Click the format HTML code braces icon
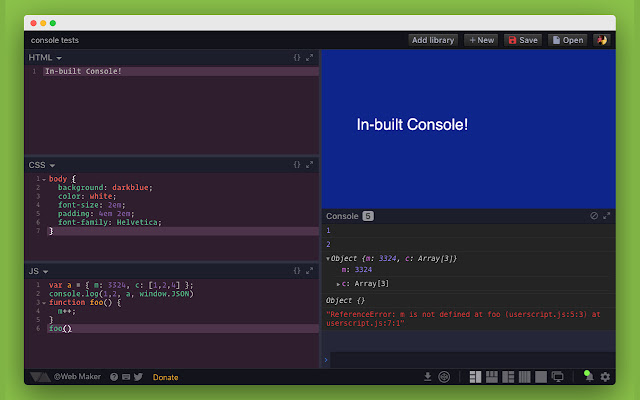Image resolution: width=640 pixels, height=400 pixels. click(x=297, y=58)
